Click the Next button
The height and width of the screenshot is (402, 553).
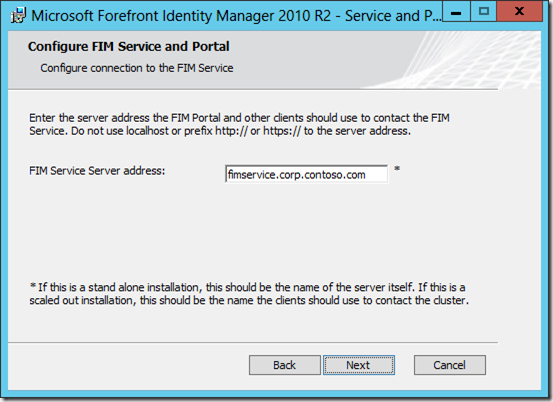click(x=359, y=365)
